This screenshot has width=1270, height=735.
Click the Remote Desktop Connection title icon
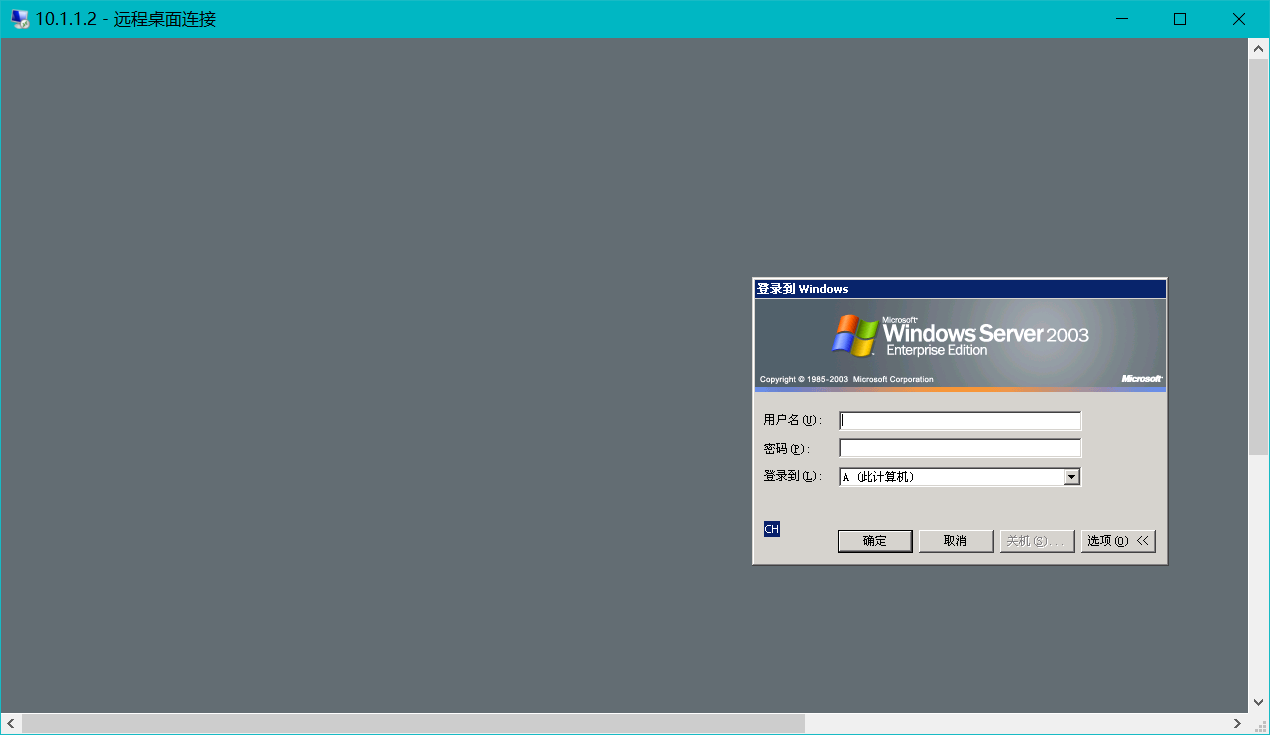coord(20,19)
